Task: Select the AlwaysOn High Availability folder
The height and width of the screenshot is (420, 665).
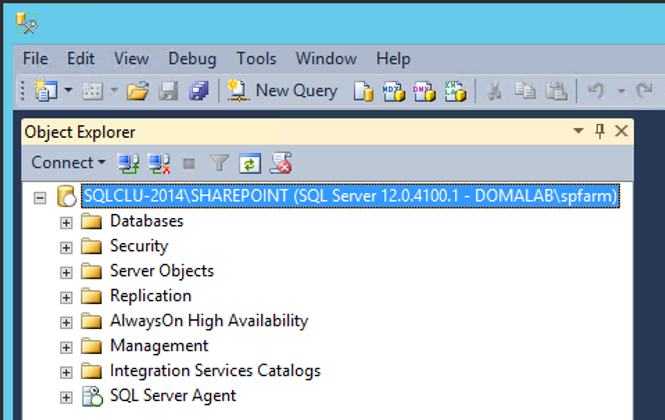Action: 209,321
